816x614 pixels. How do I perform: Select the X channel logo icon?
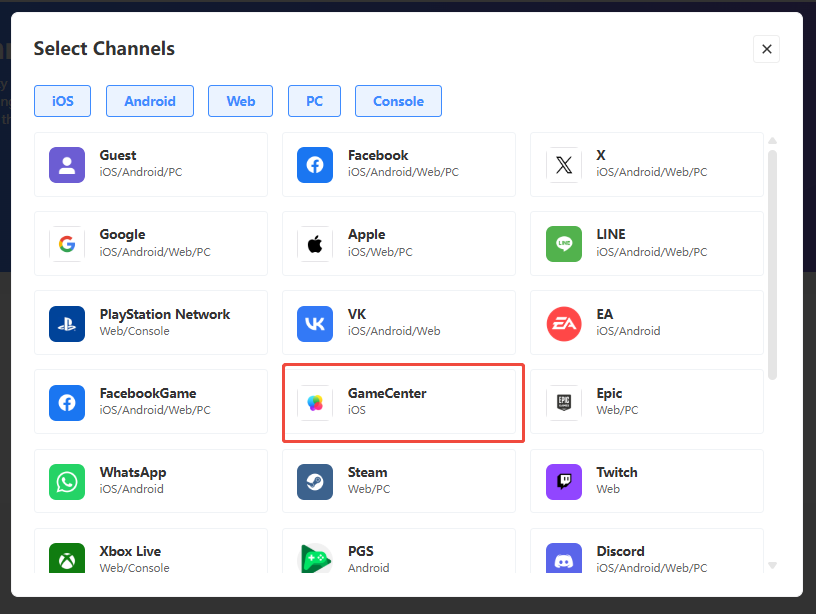564,165
